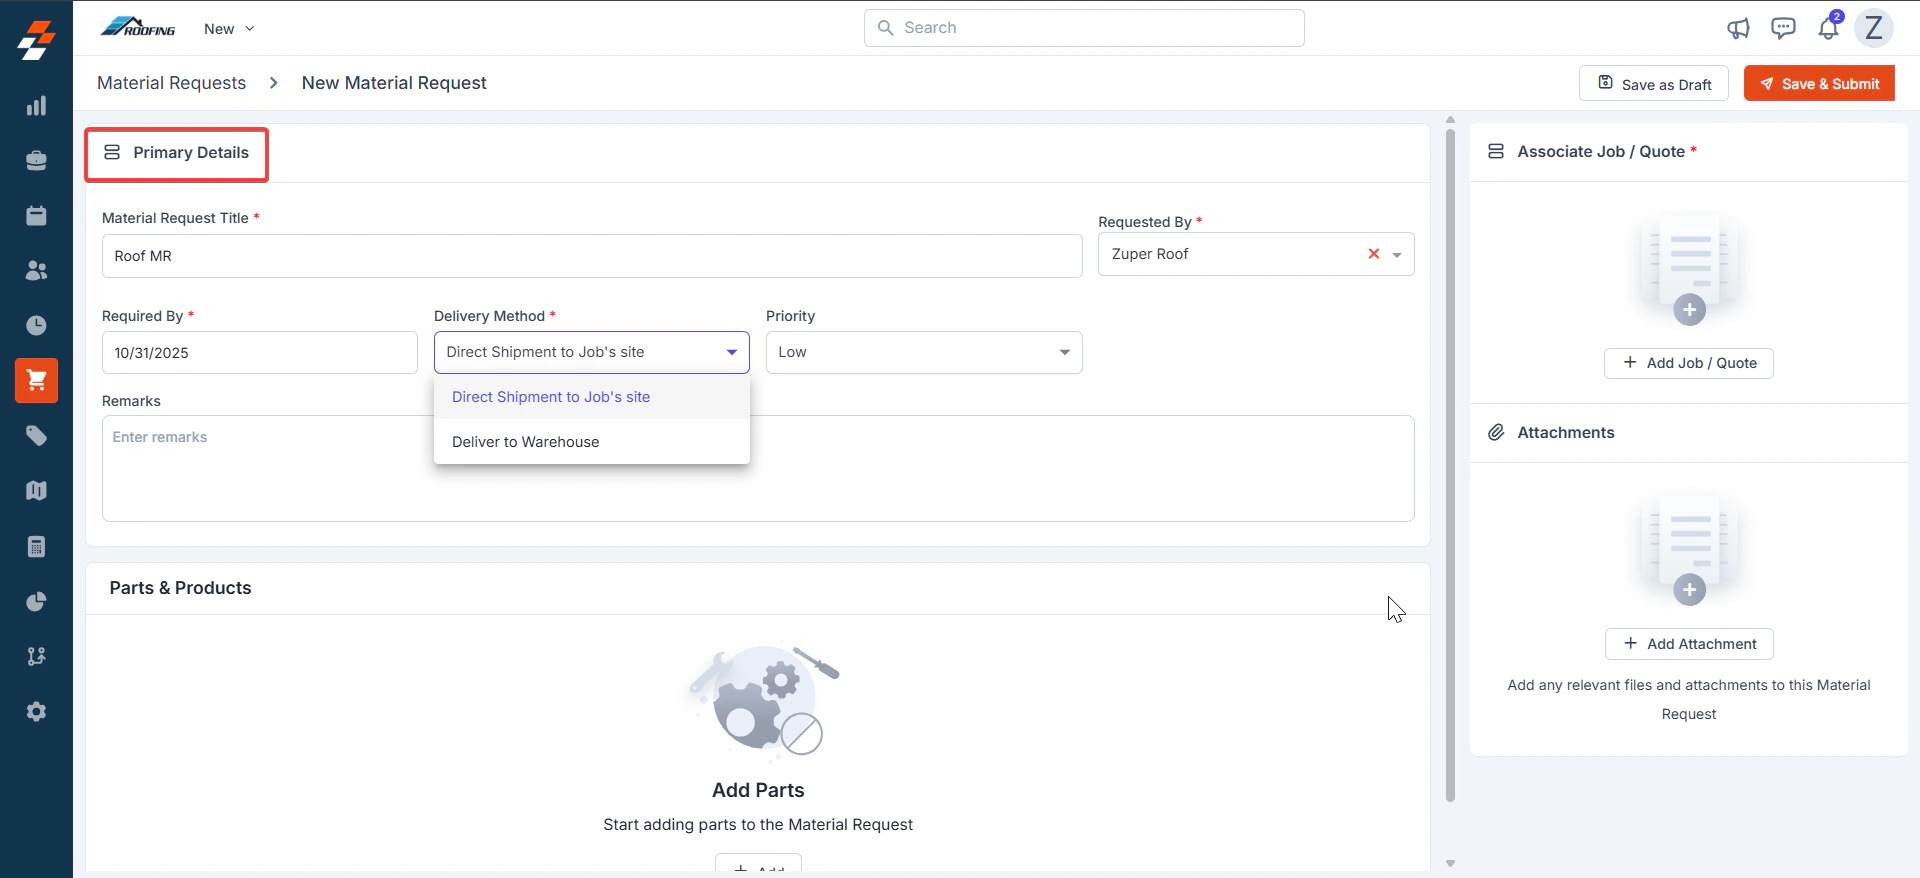Click the Add Parts empty-state title
The width and height of the screenshot is (1920, 878).
point(758,790)
